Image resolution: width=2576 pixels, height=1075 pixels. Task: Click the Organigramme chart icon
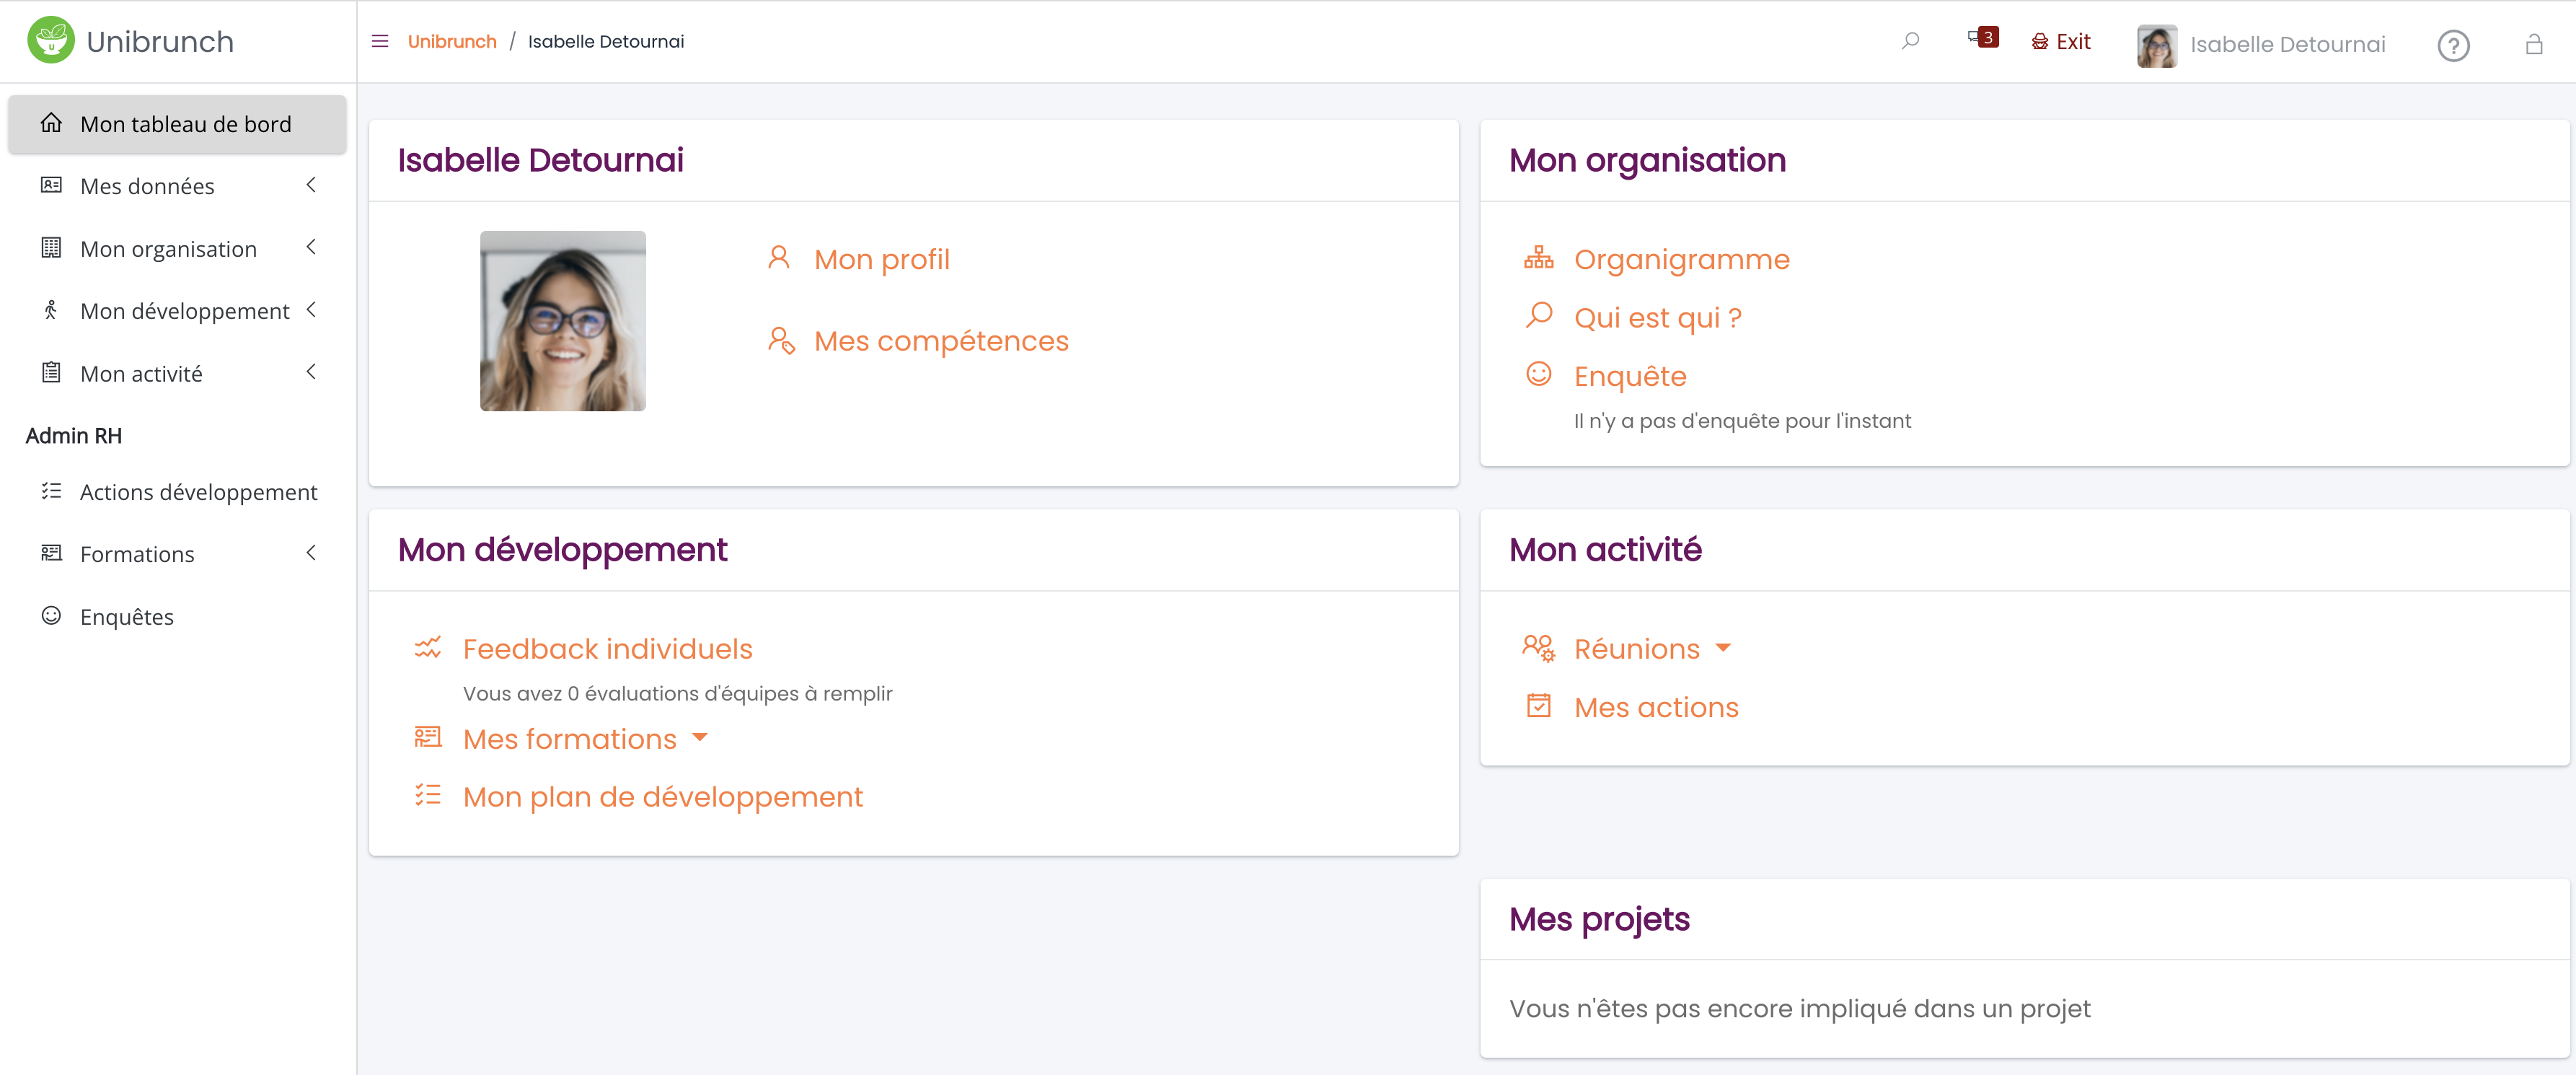[x=1538, y=258]
